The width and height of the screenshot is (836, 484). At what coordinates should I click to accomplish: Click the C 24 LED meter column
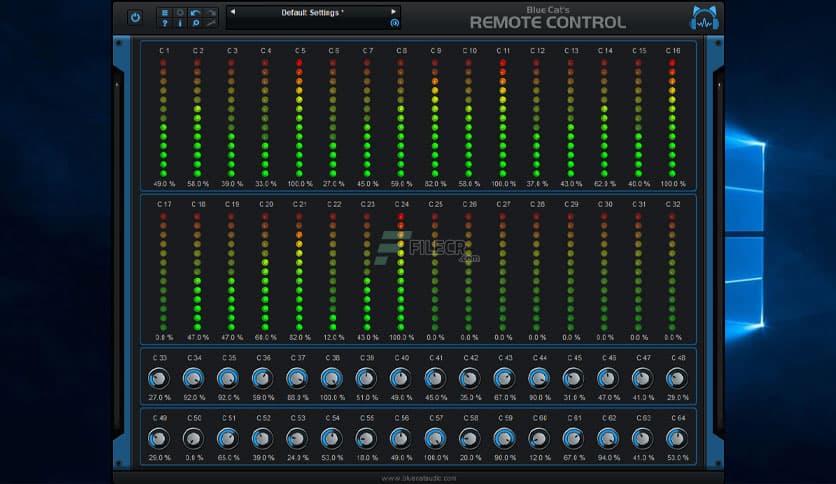tap(401, 272)
